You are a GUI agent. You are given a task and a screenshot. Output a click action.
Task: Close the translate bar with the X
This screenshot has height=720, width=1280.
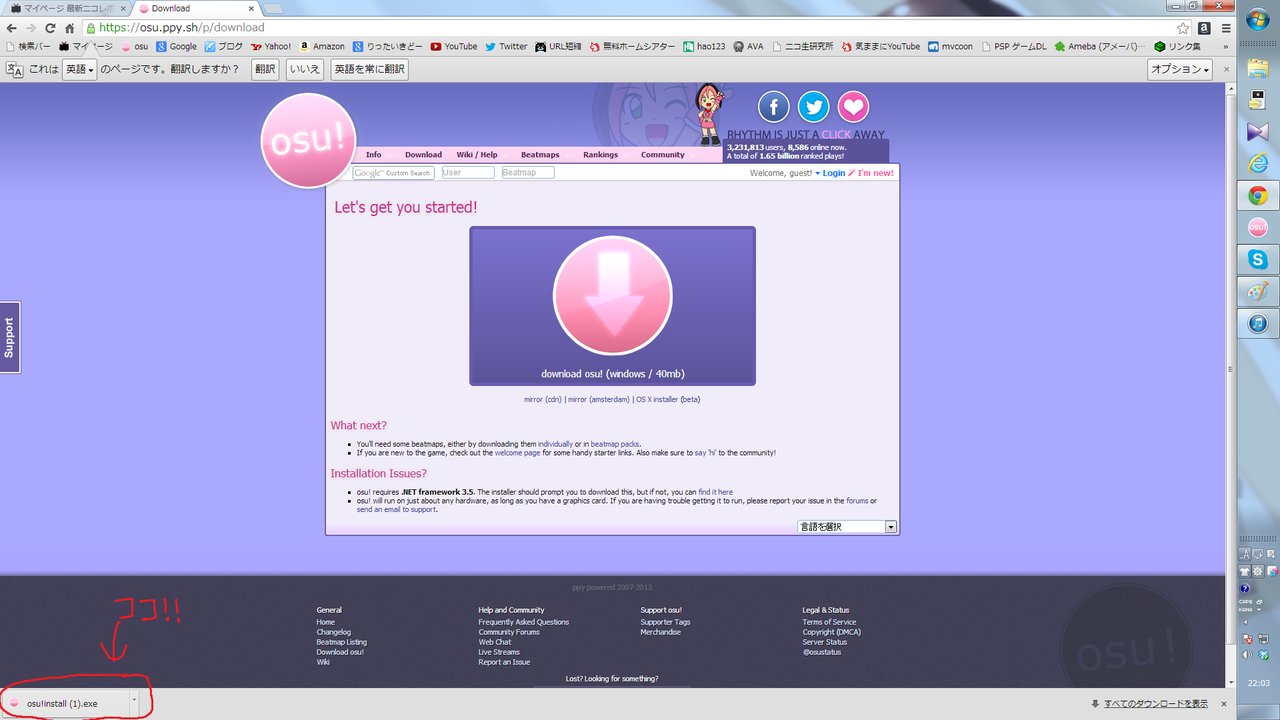coord(1225,69)
